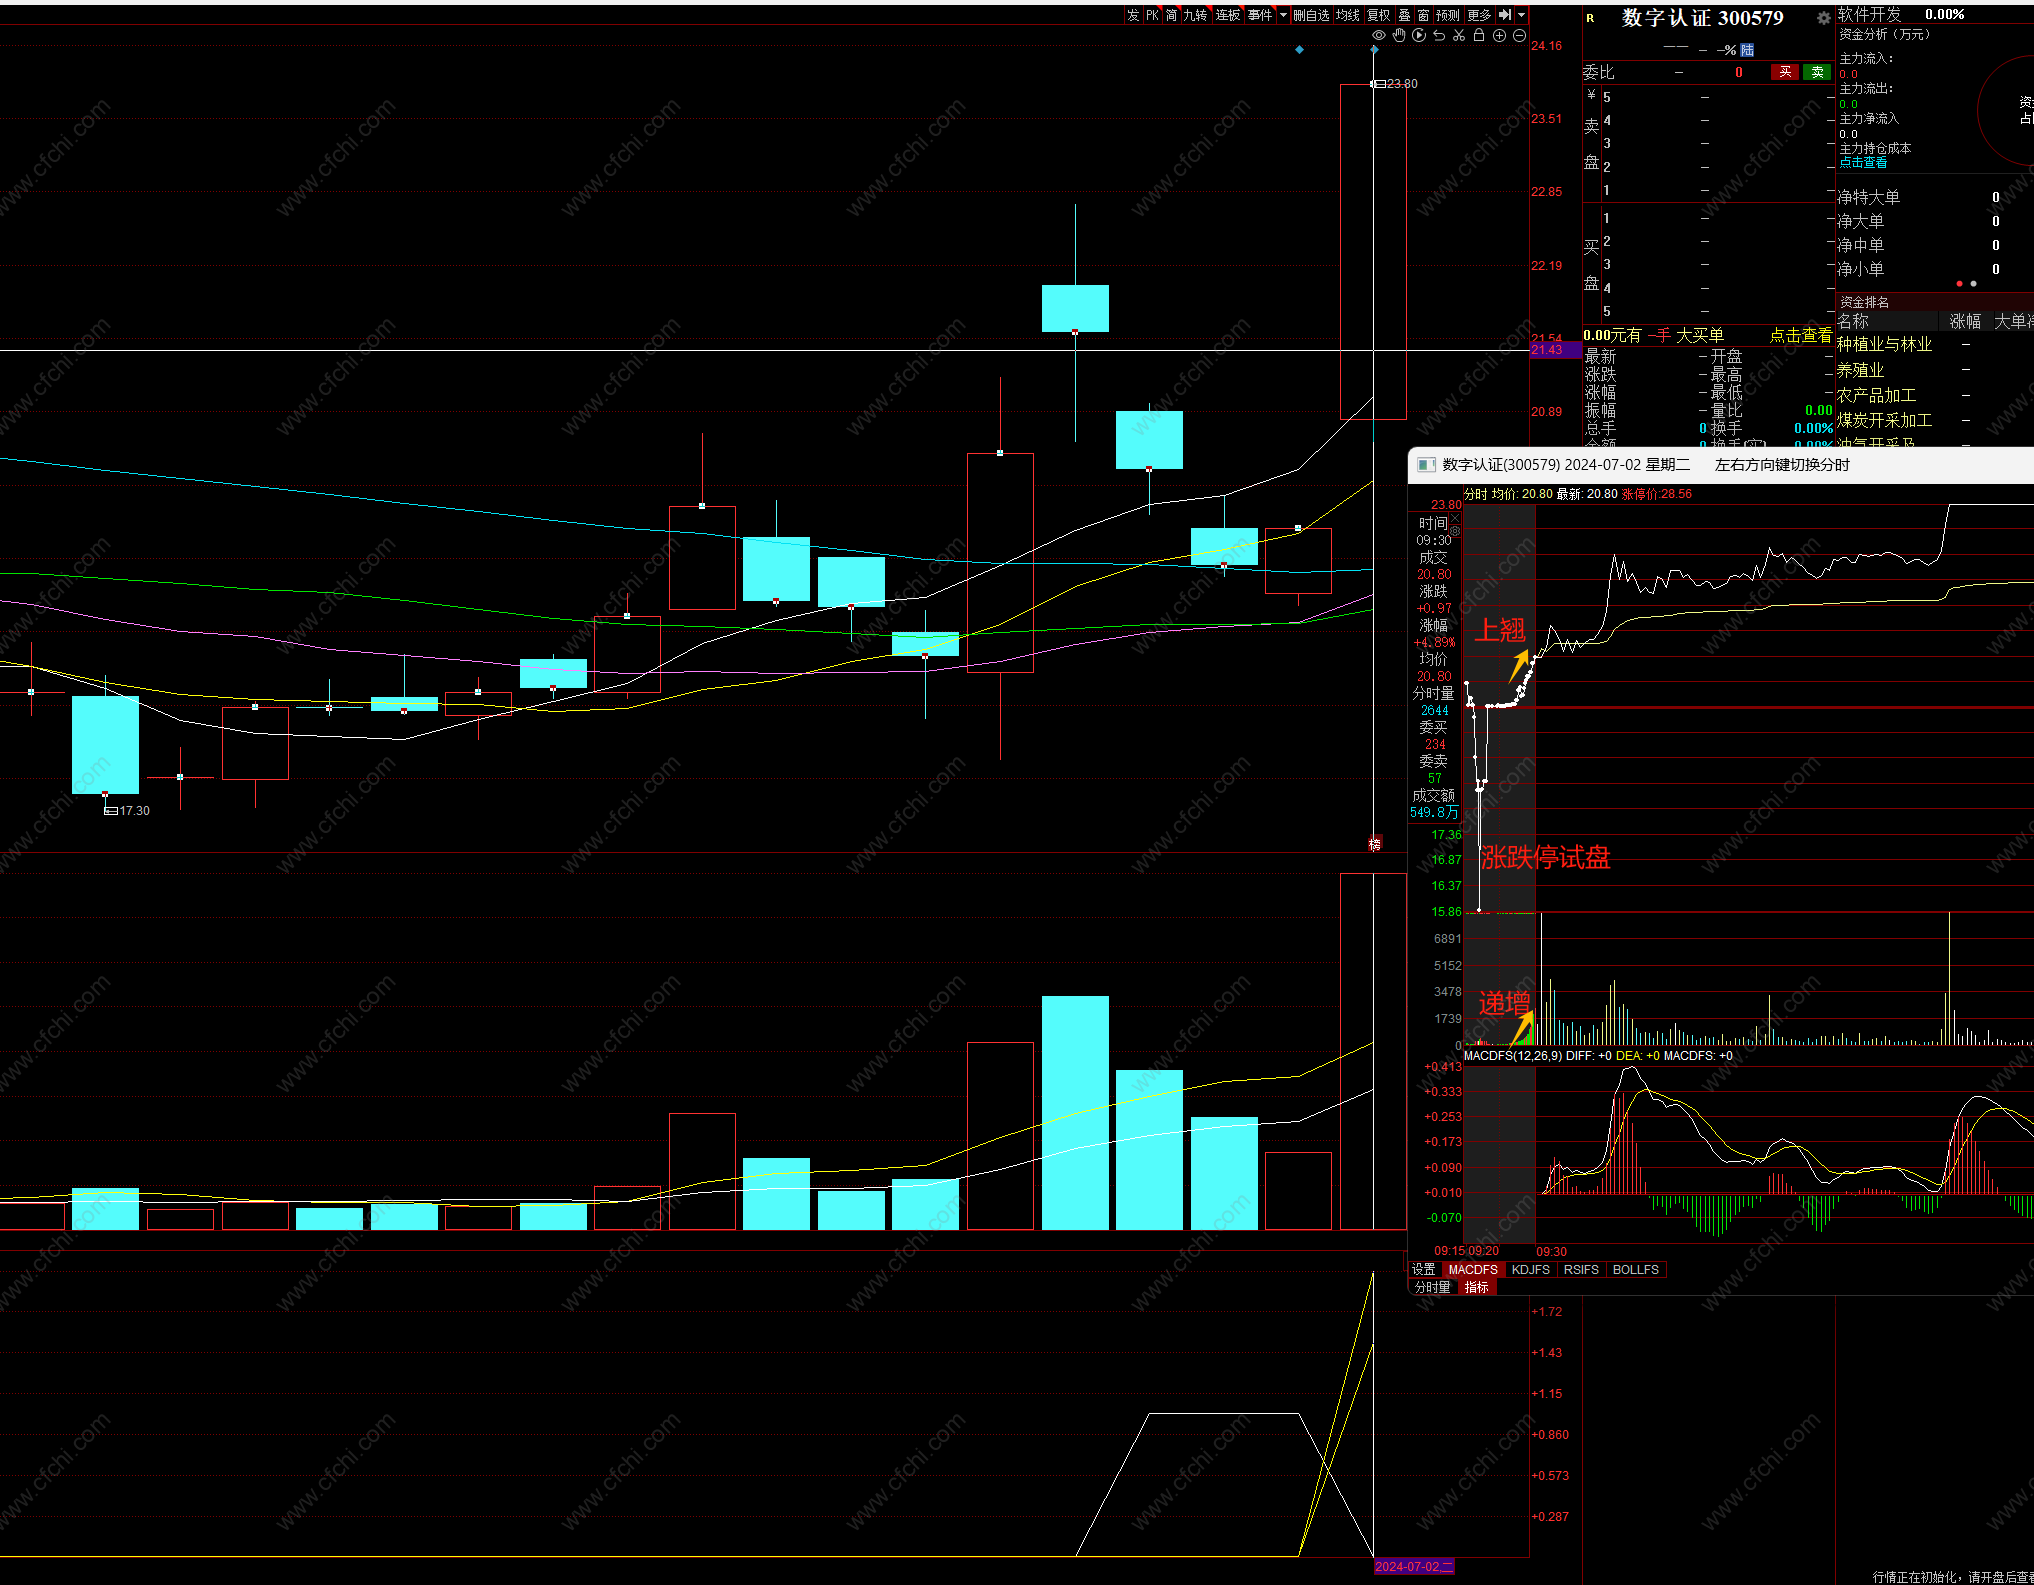Click the circular replay play icon
This screenshot has width=2034, height=1585.
pos(1419,36)
